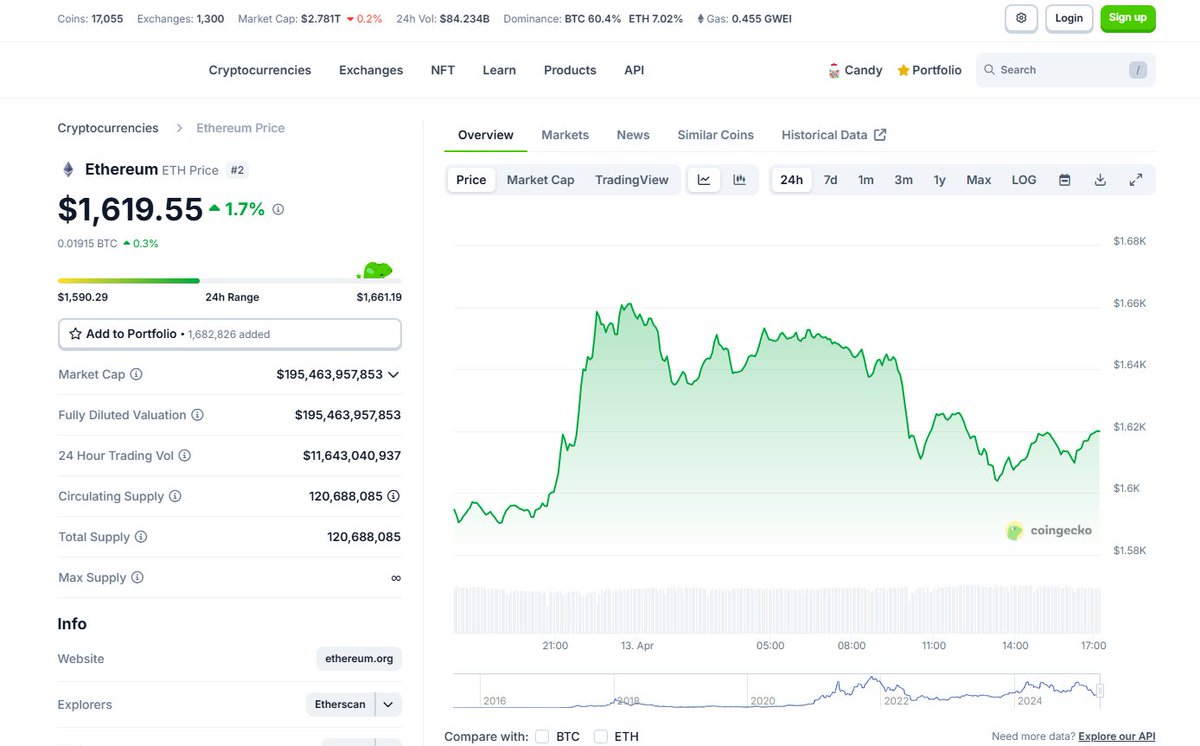The width and height of the screenshot is (1200, 746).
Task: Click the star in Add to Portfolio
Action: pyautogui.click(x=75, y=333)
